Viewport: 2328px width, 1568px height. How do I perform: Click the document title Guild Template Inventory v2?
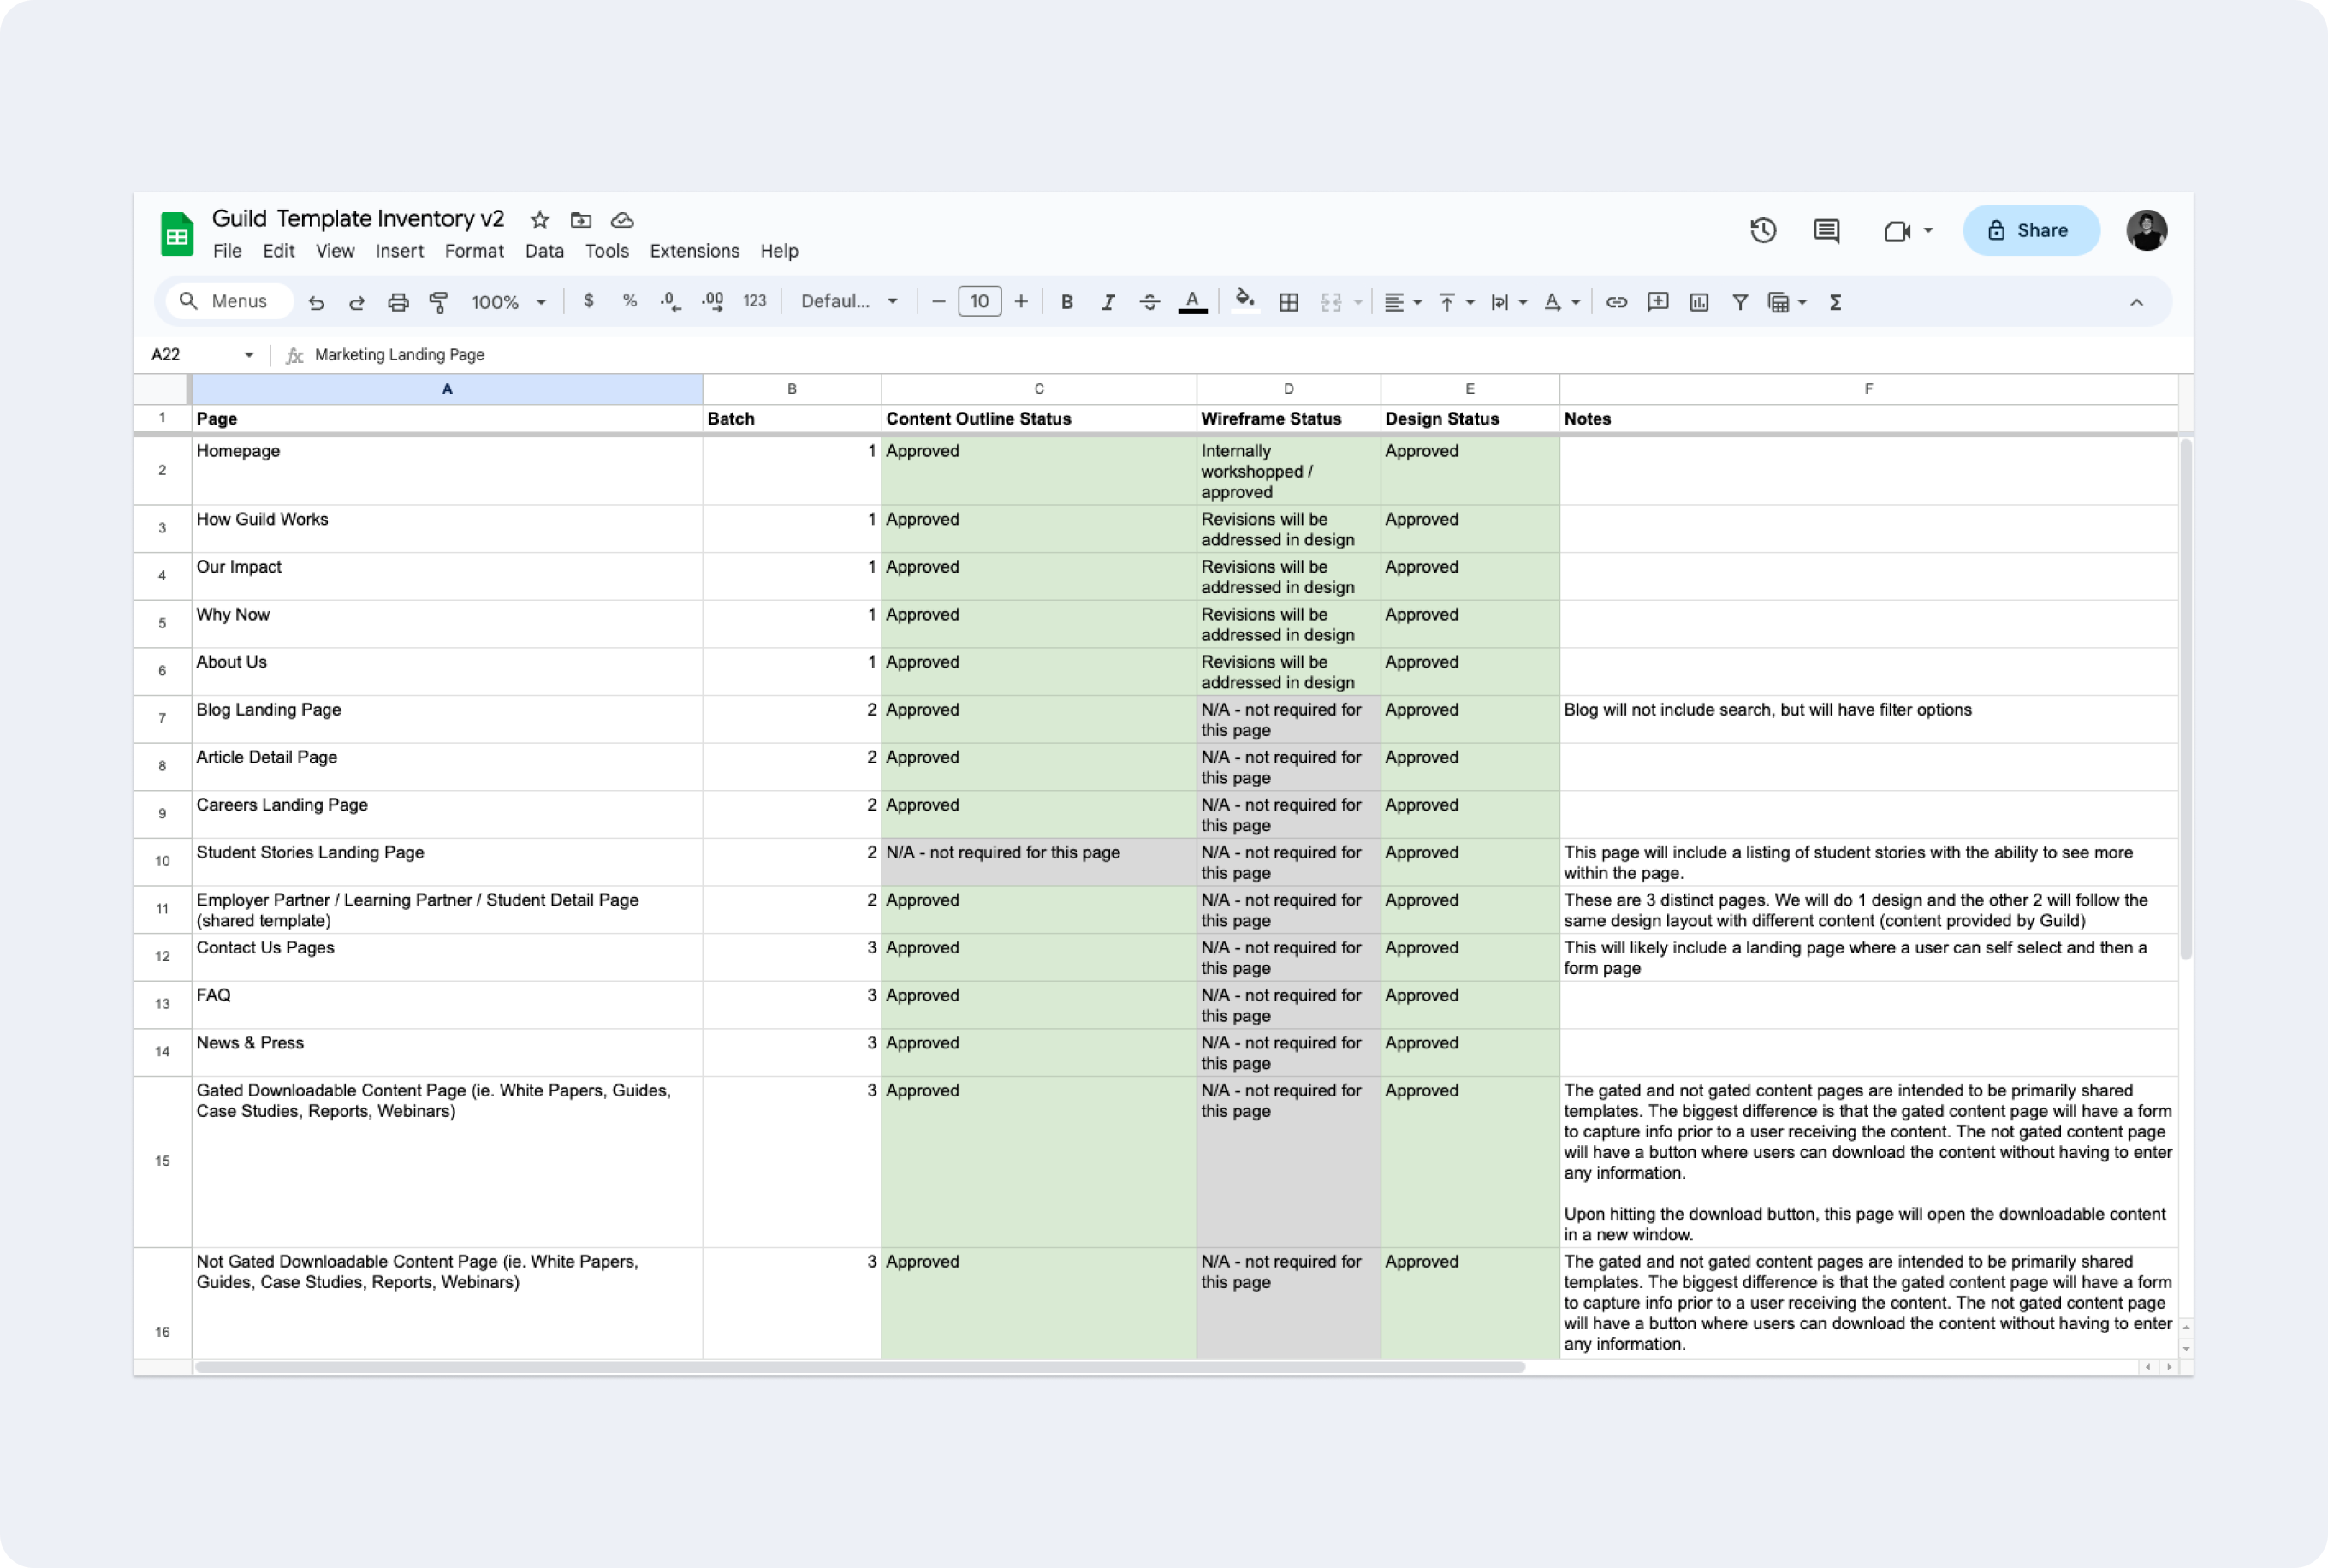358,219
